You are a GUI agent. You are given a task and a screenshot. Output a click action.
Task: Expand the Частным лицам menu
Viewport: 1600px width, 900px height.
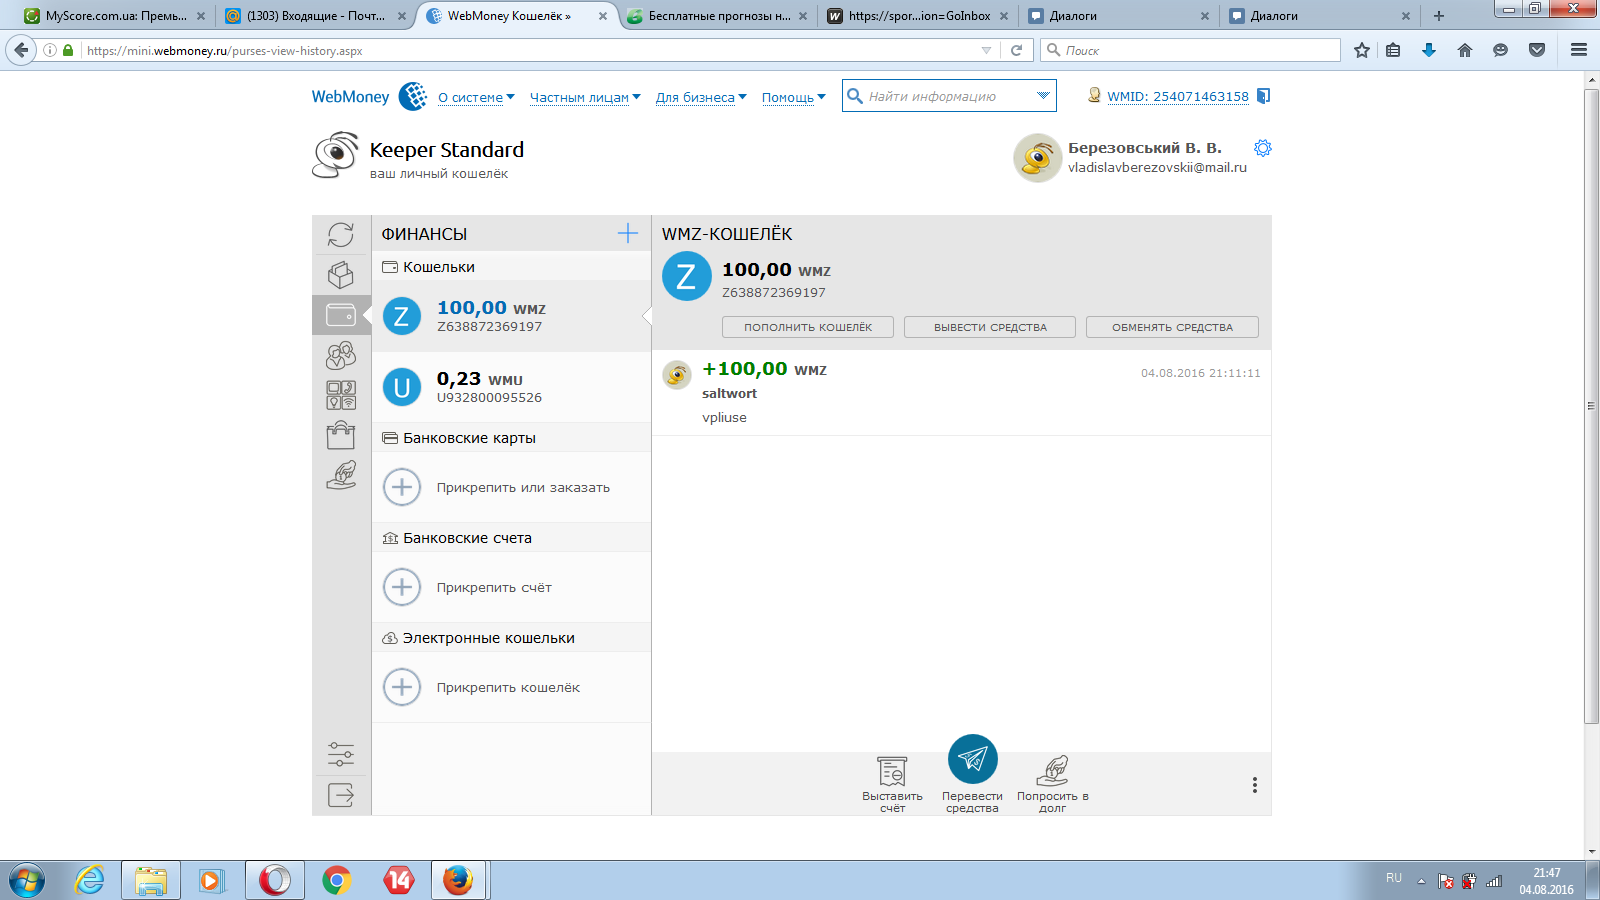(x=585, y=97)
